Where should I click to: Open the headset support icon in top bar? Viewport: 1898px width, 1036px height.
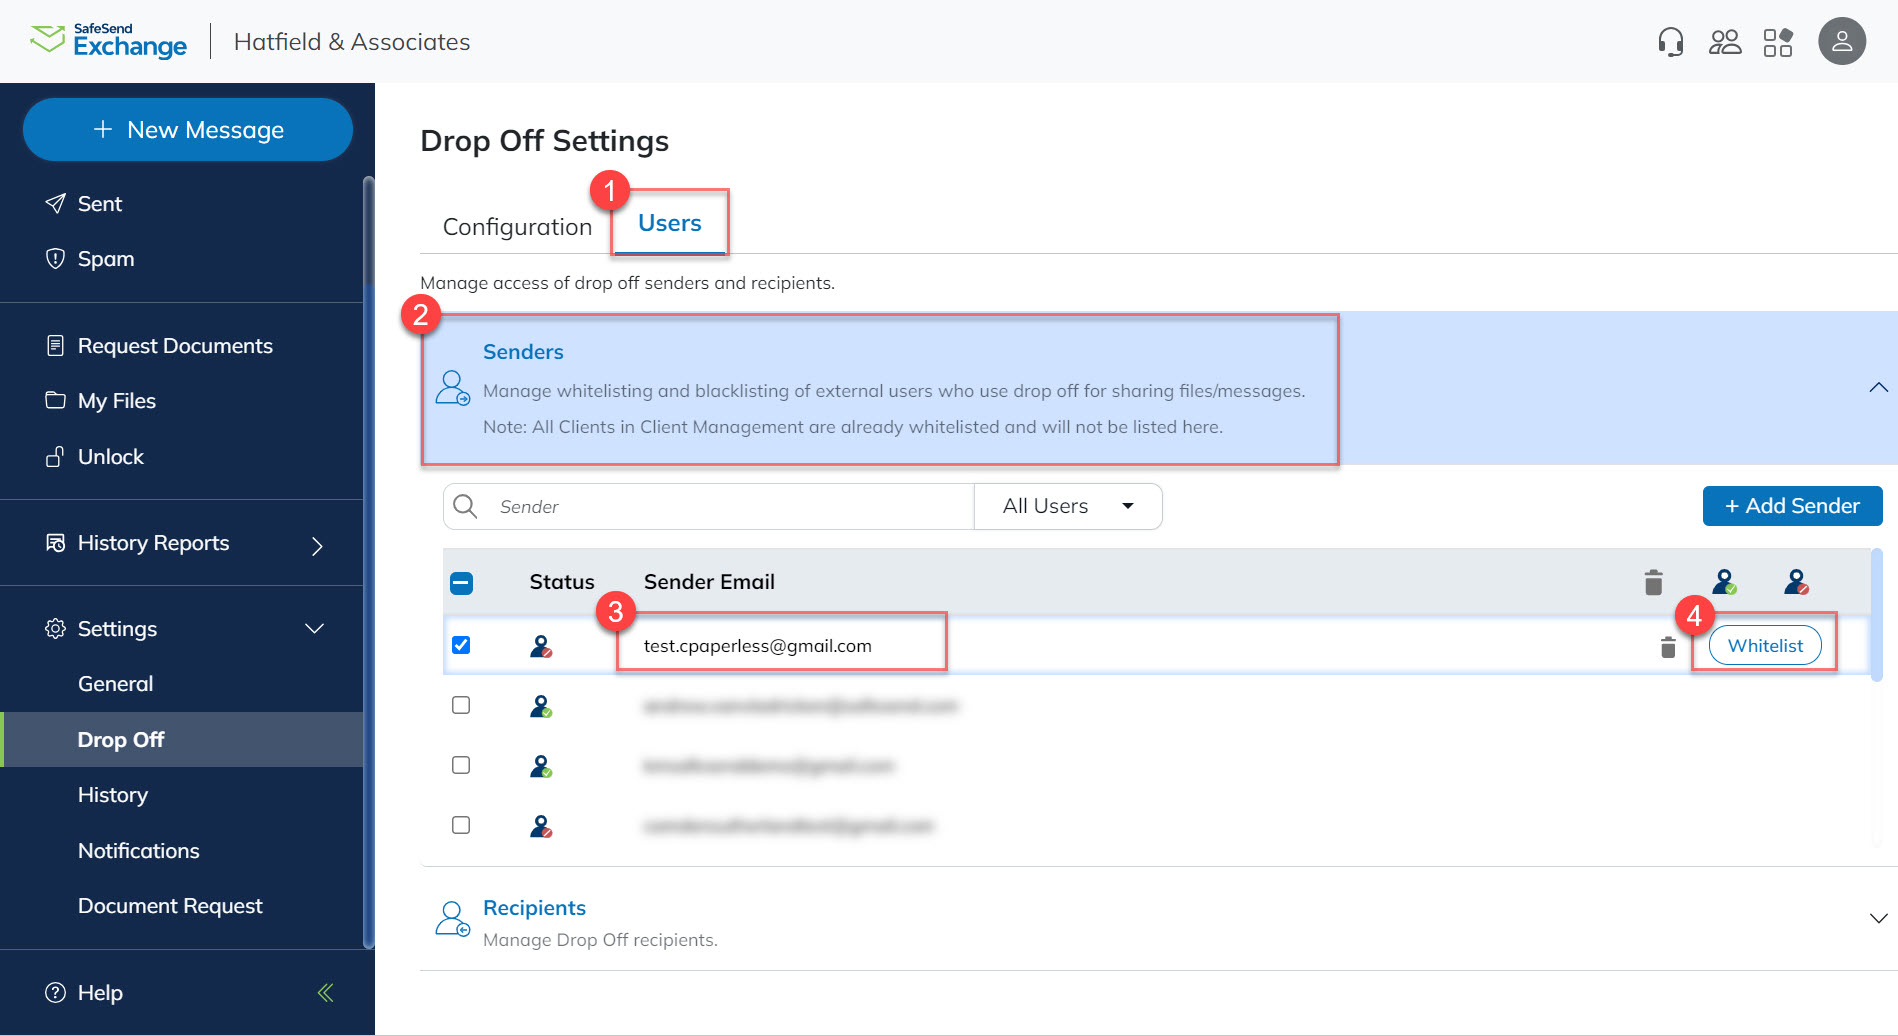(1668, 41)
